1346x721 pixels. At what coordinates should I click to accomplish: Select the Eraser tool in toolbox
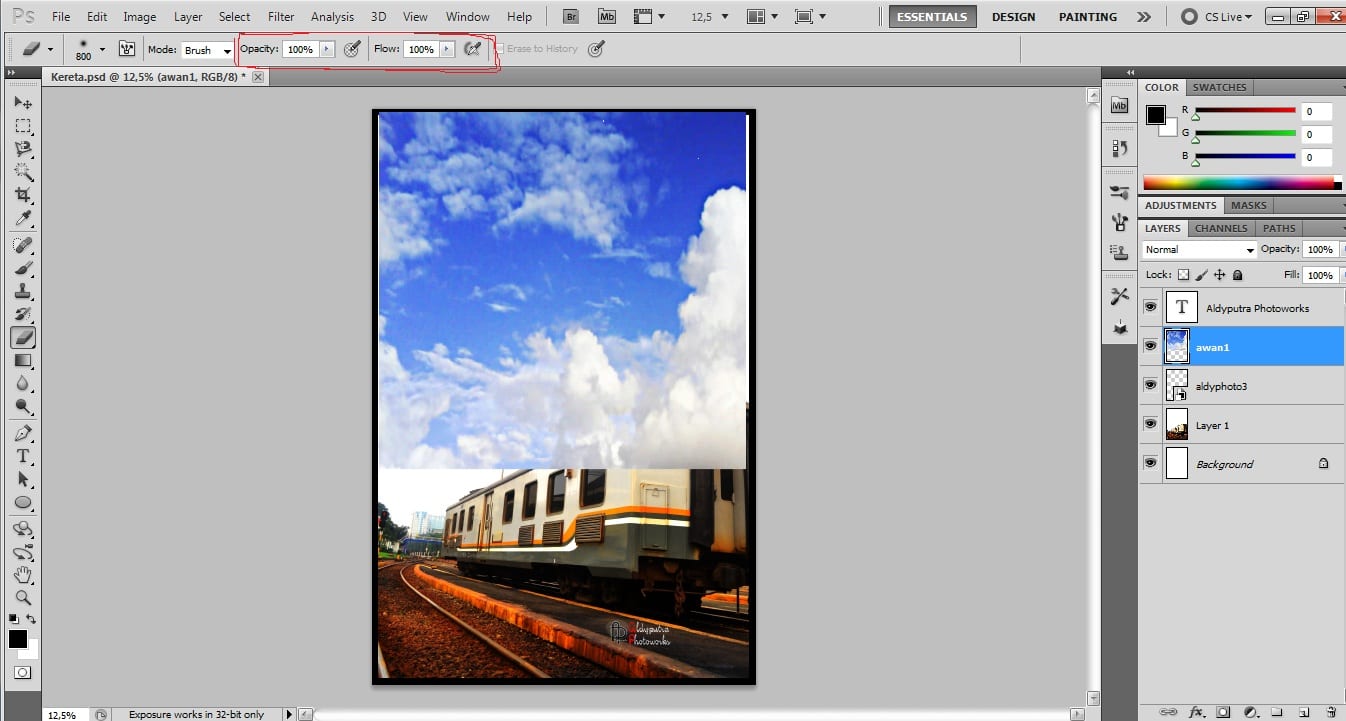[23, 338]
